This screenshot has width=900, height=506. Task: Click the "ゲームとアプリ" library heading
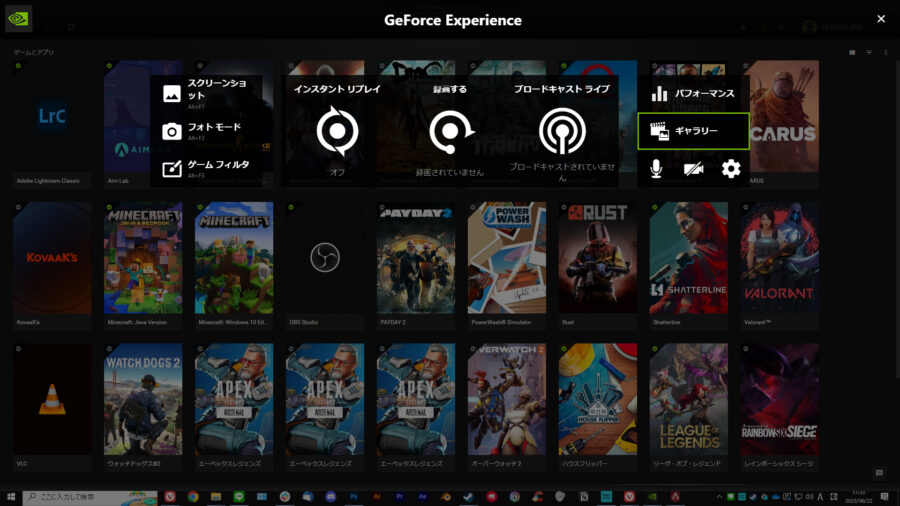[33, 52]
